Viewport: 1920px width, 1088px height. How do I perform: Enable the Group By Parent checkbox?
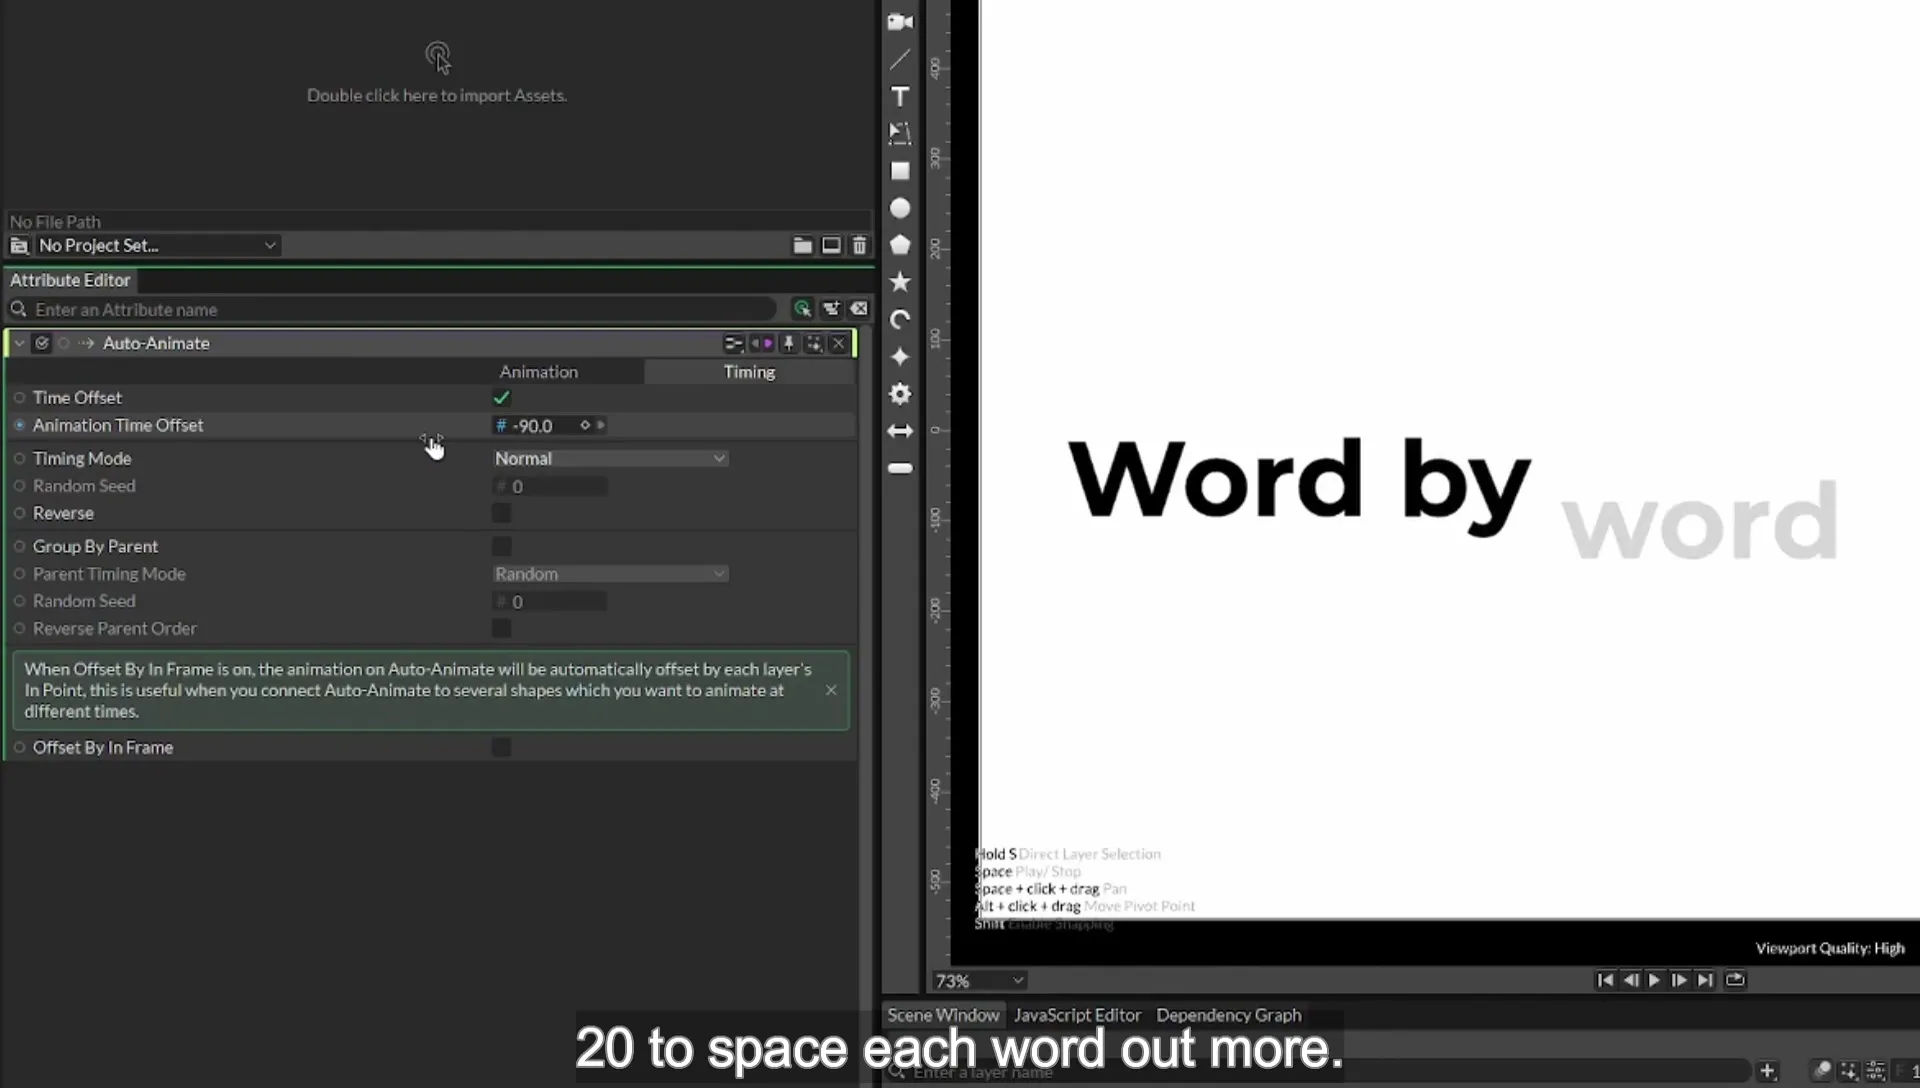tap(501, 546)
